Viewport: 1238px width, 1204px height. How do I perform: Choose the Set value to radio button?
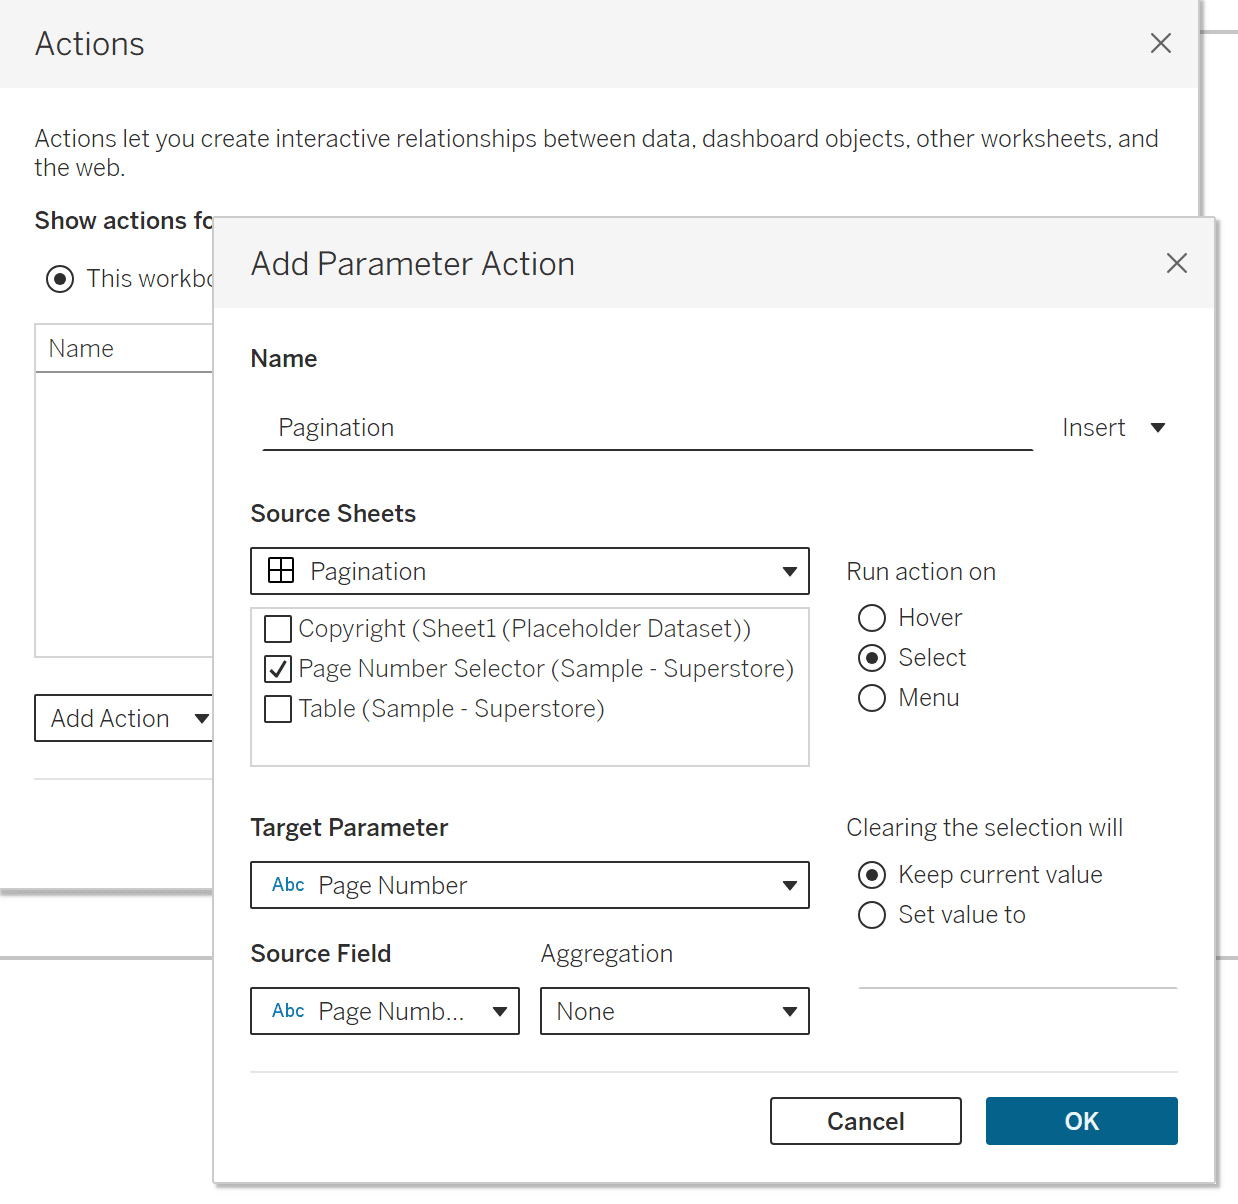click(x=872, y=915)
